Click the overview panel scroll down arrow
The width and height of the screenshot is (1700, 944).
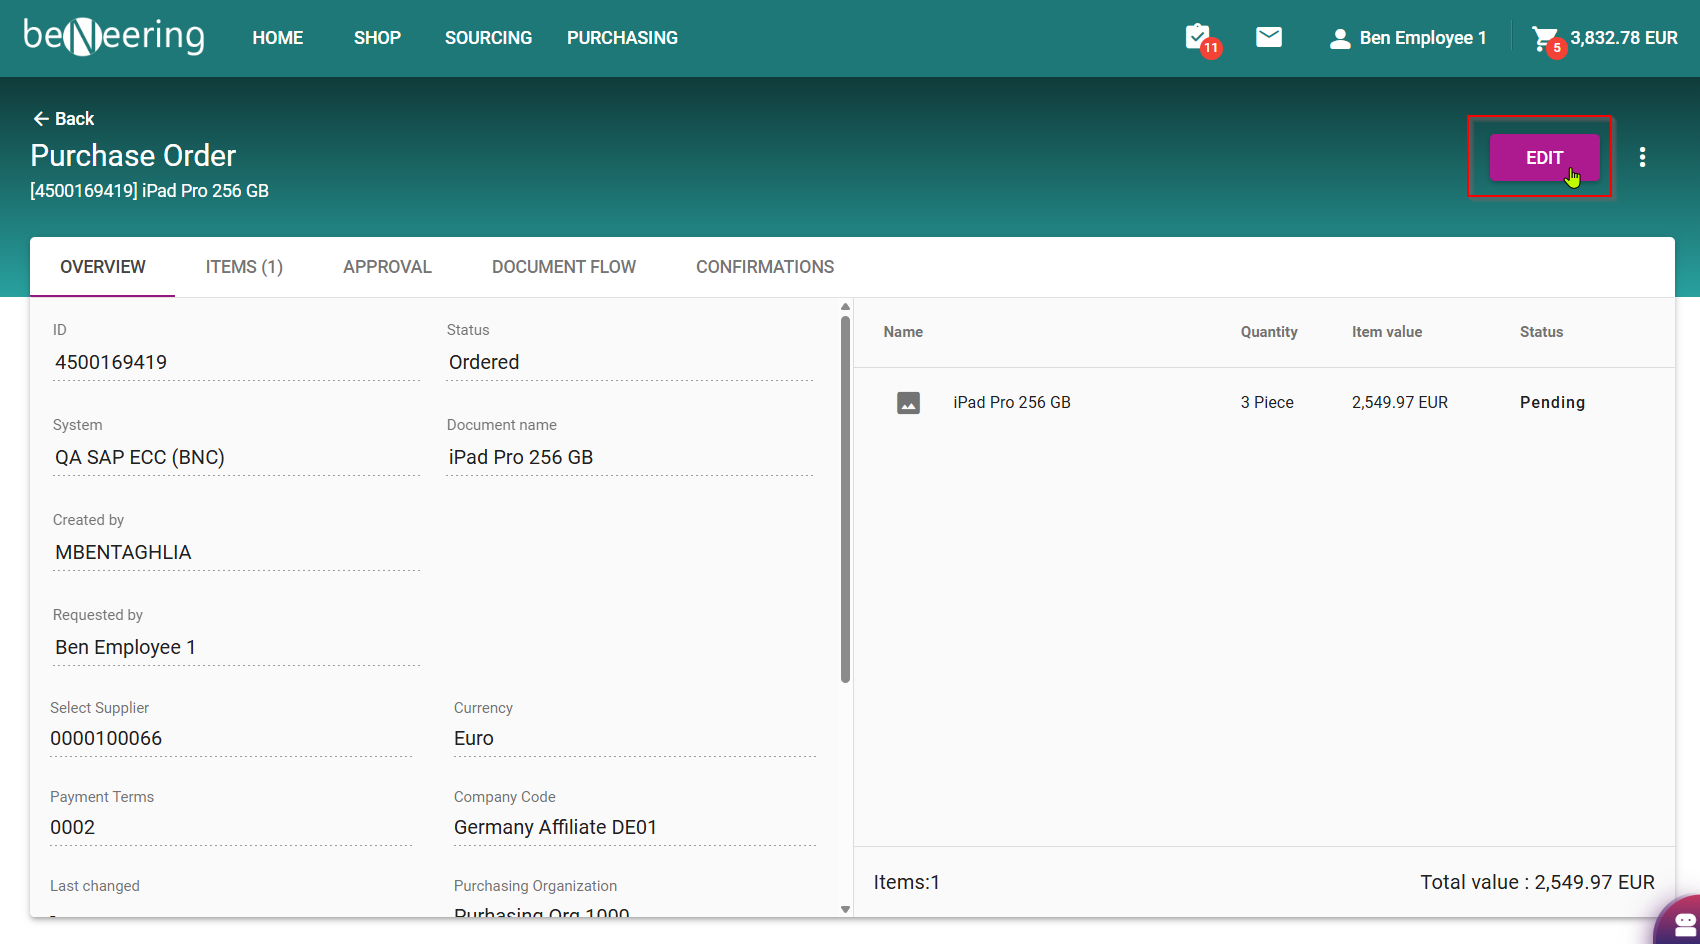coord(845,909)
